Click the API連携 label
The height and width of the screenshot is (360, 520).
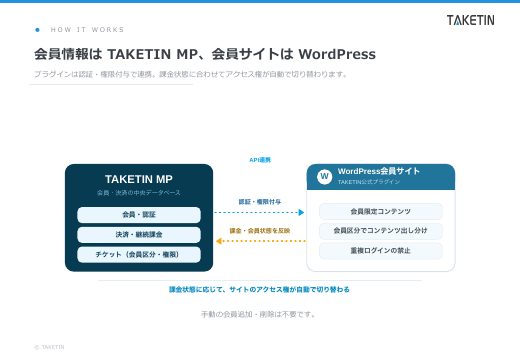(260, 160)
